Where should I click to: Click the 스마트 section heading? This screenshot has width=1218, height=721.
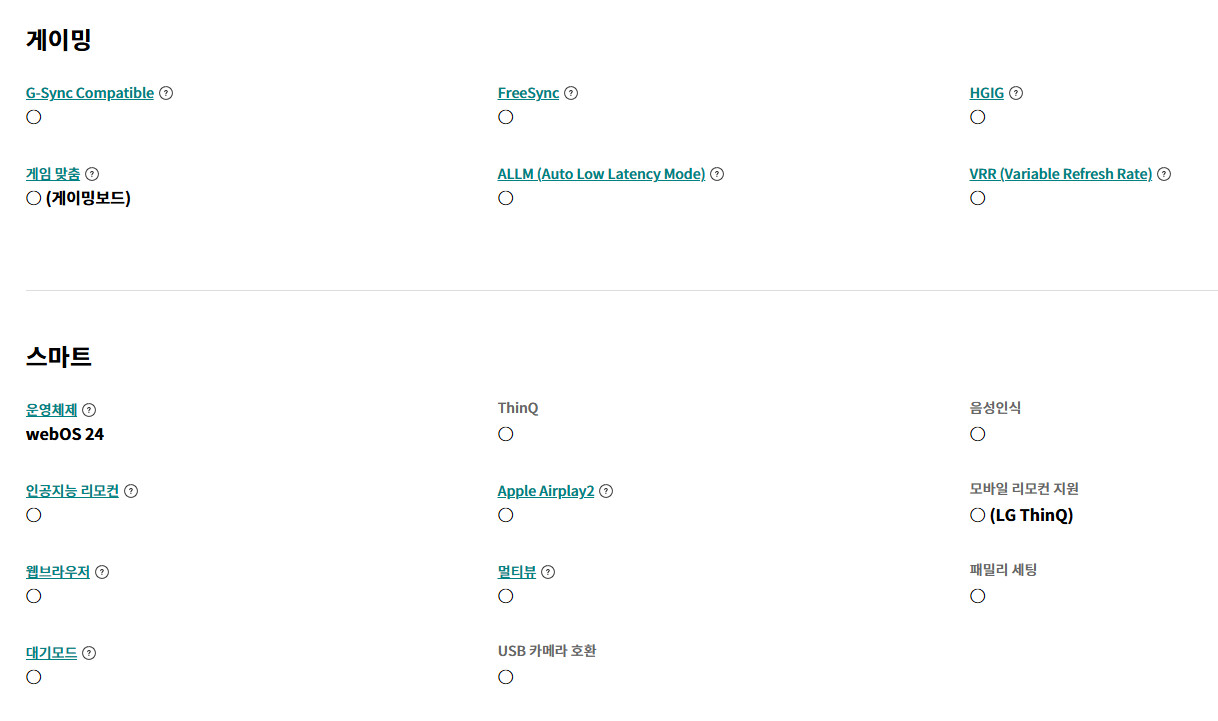click(x=59, y=356)
